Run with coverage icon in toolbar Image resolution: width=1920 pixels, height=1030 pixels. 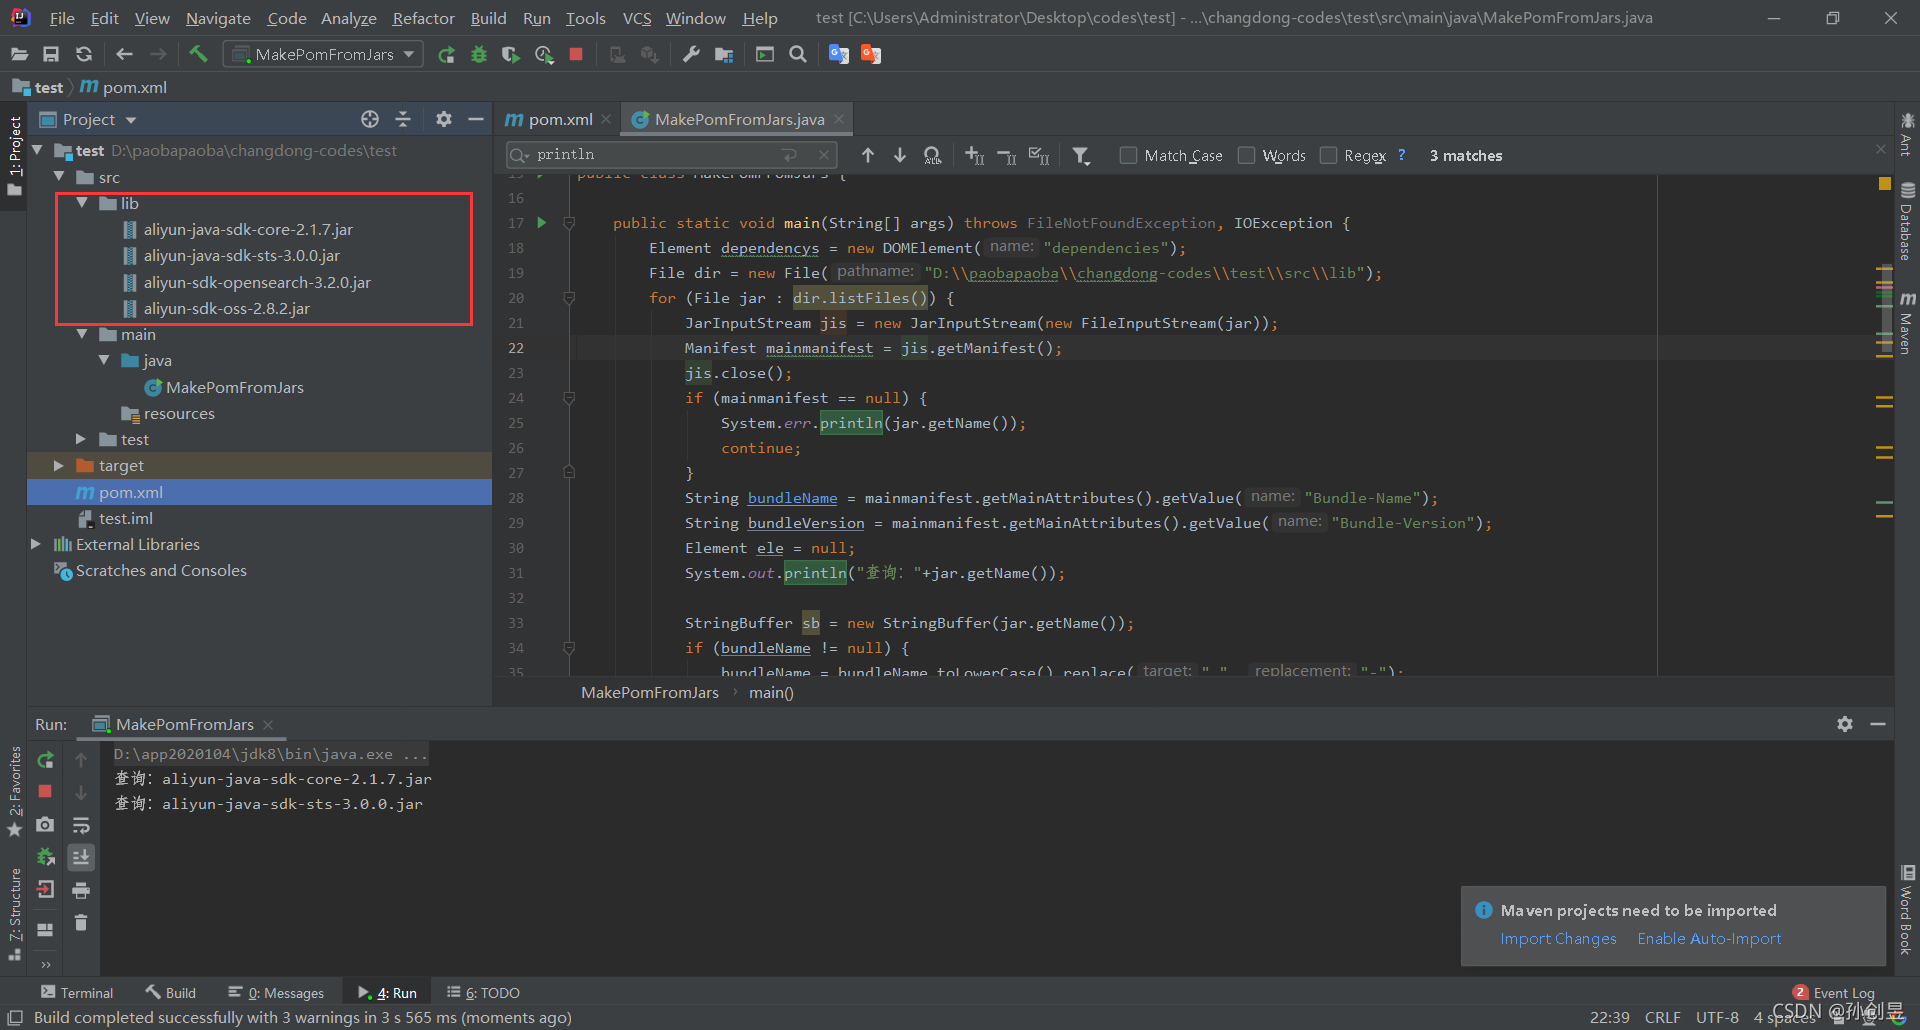511,54
